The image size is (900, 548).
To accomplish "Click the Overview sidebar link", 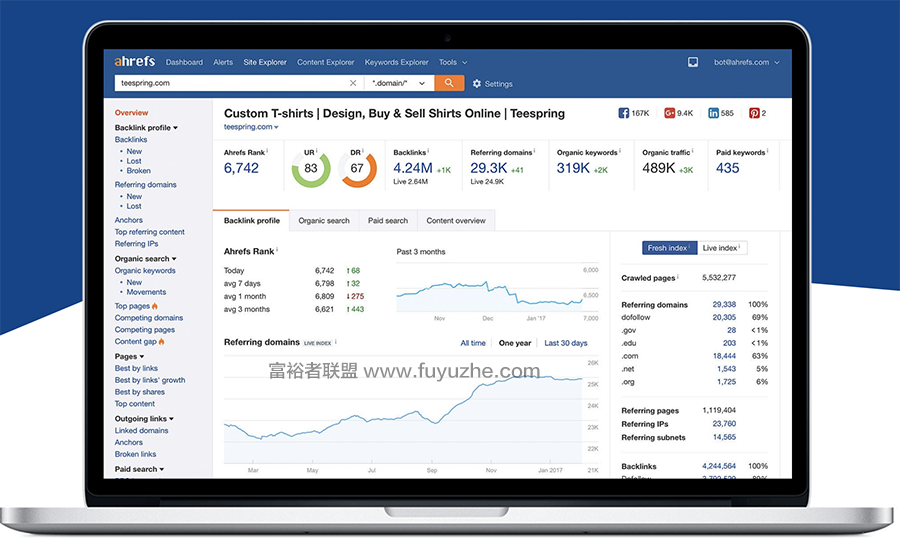I will (x=131, y=112).
